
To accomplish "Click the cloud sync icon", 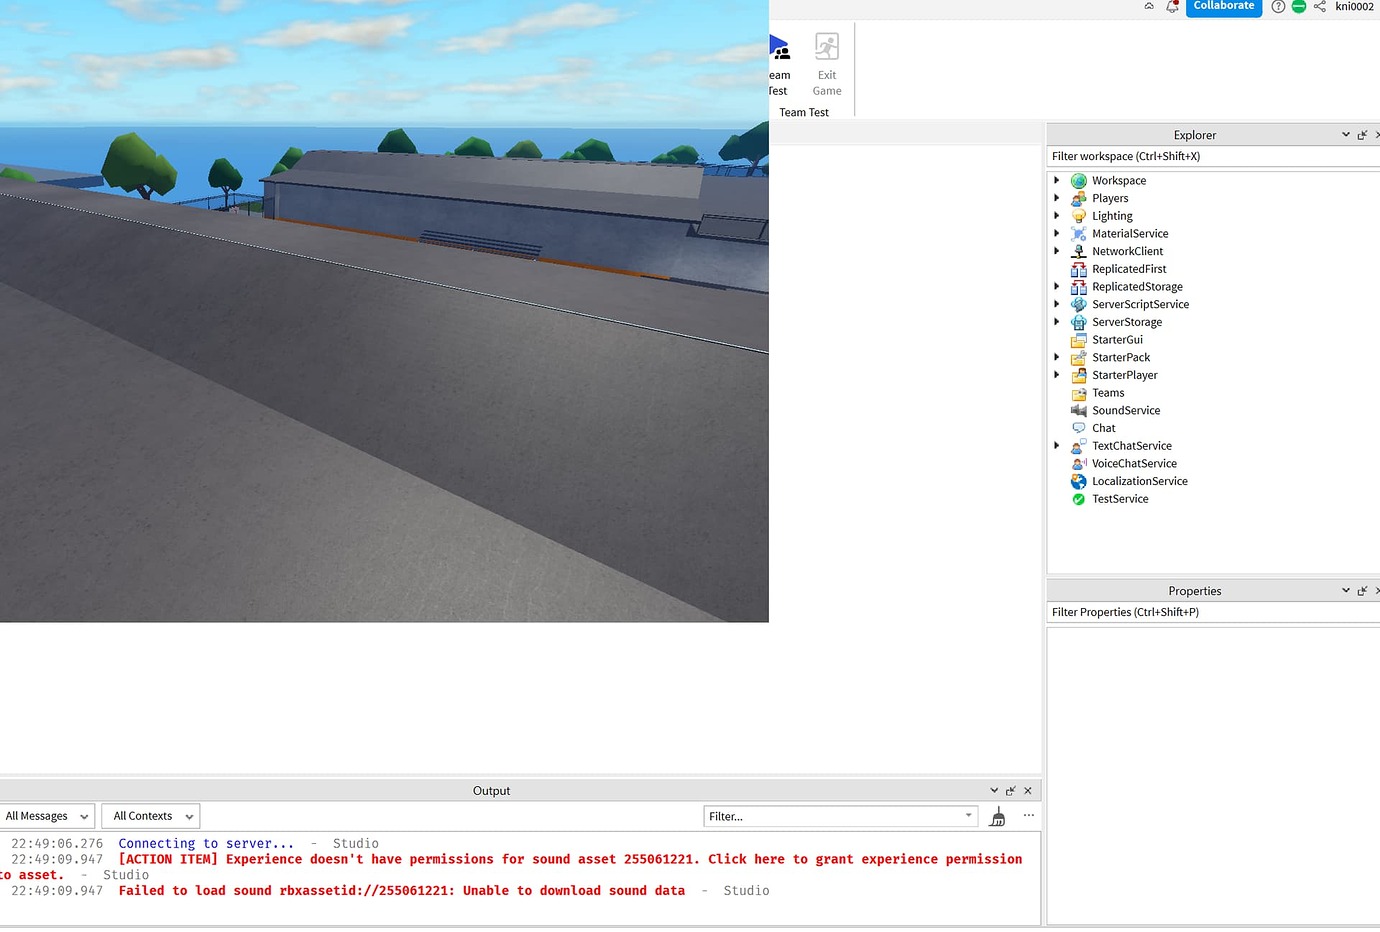I will 1149,6.
